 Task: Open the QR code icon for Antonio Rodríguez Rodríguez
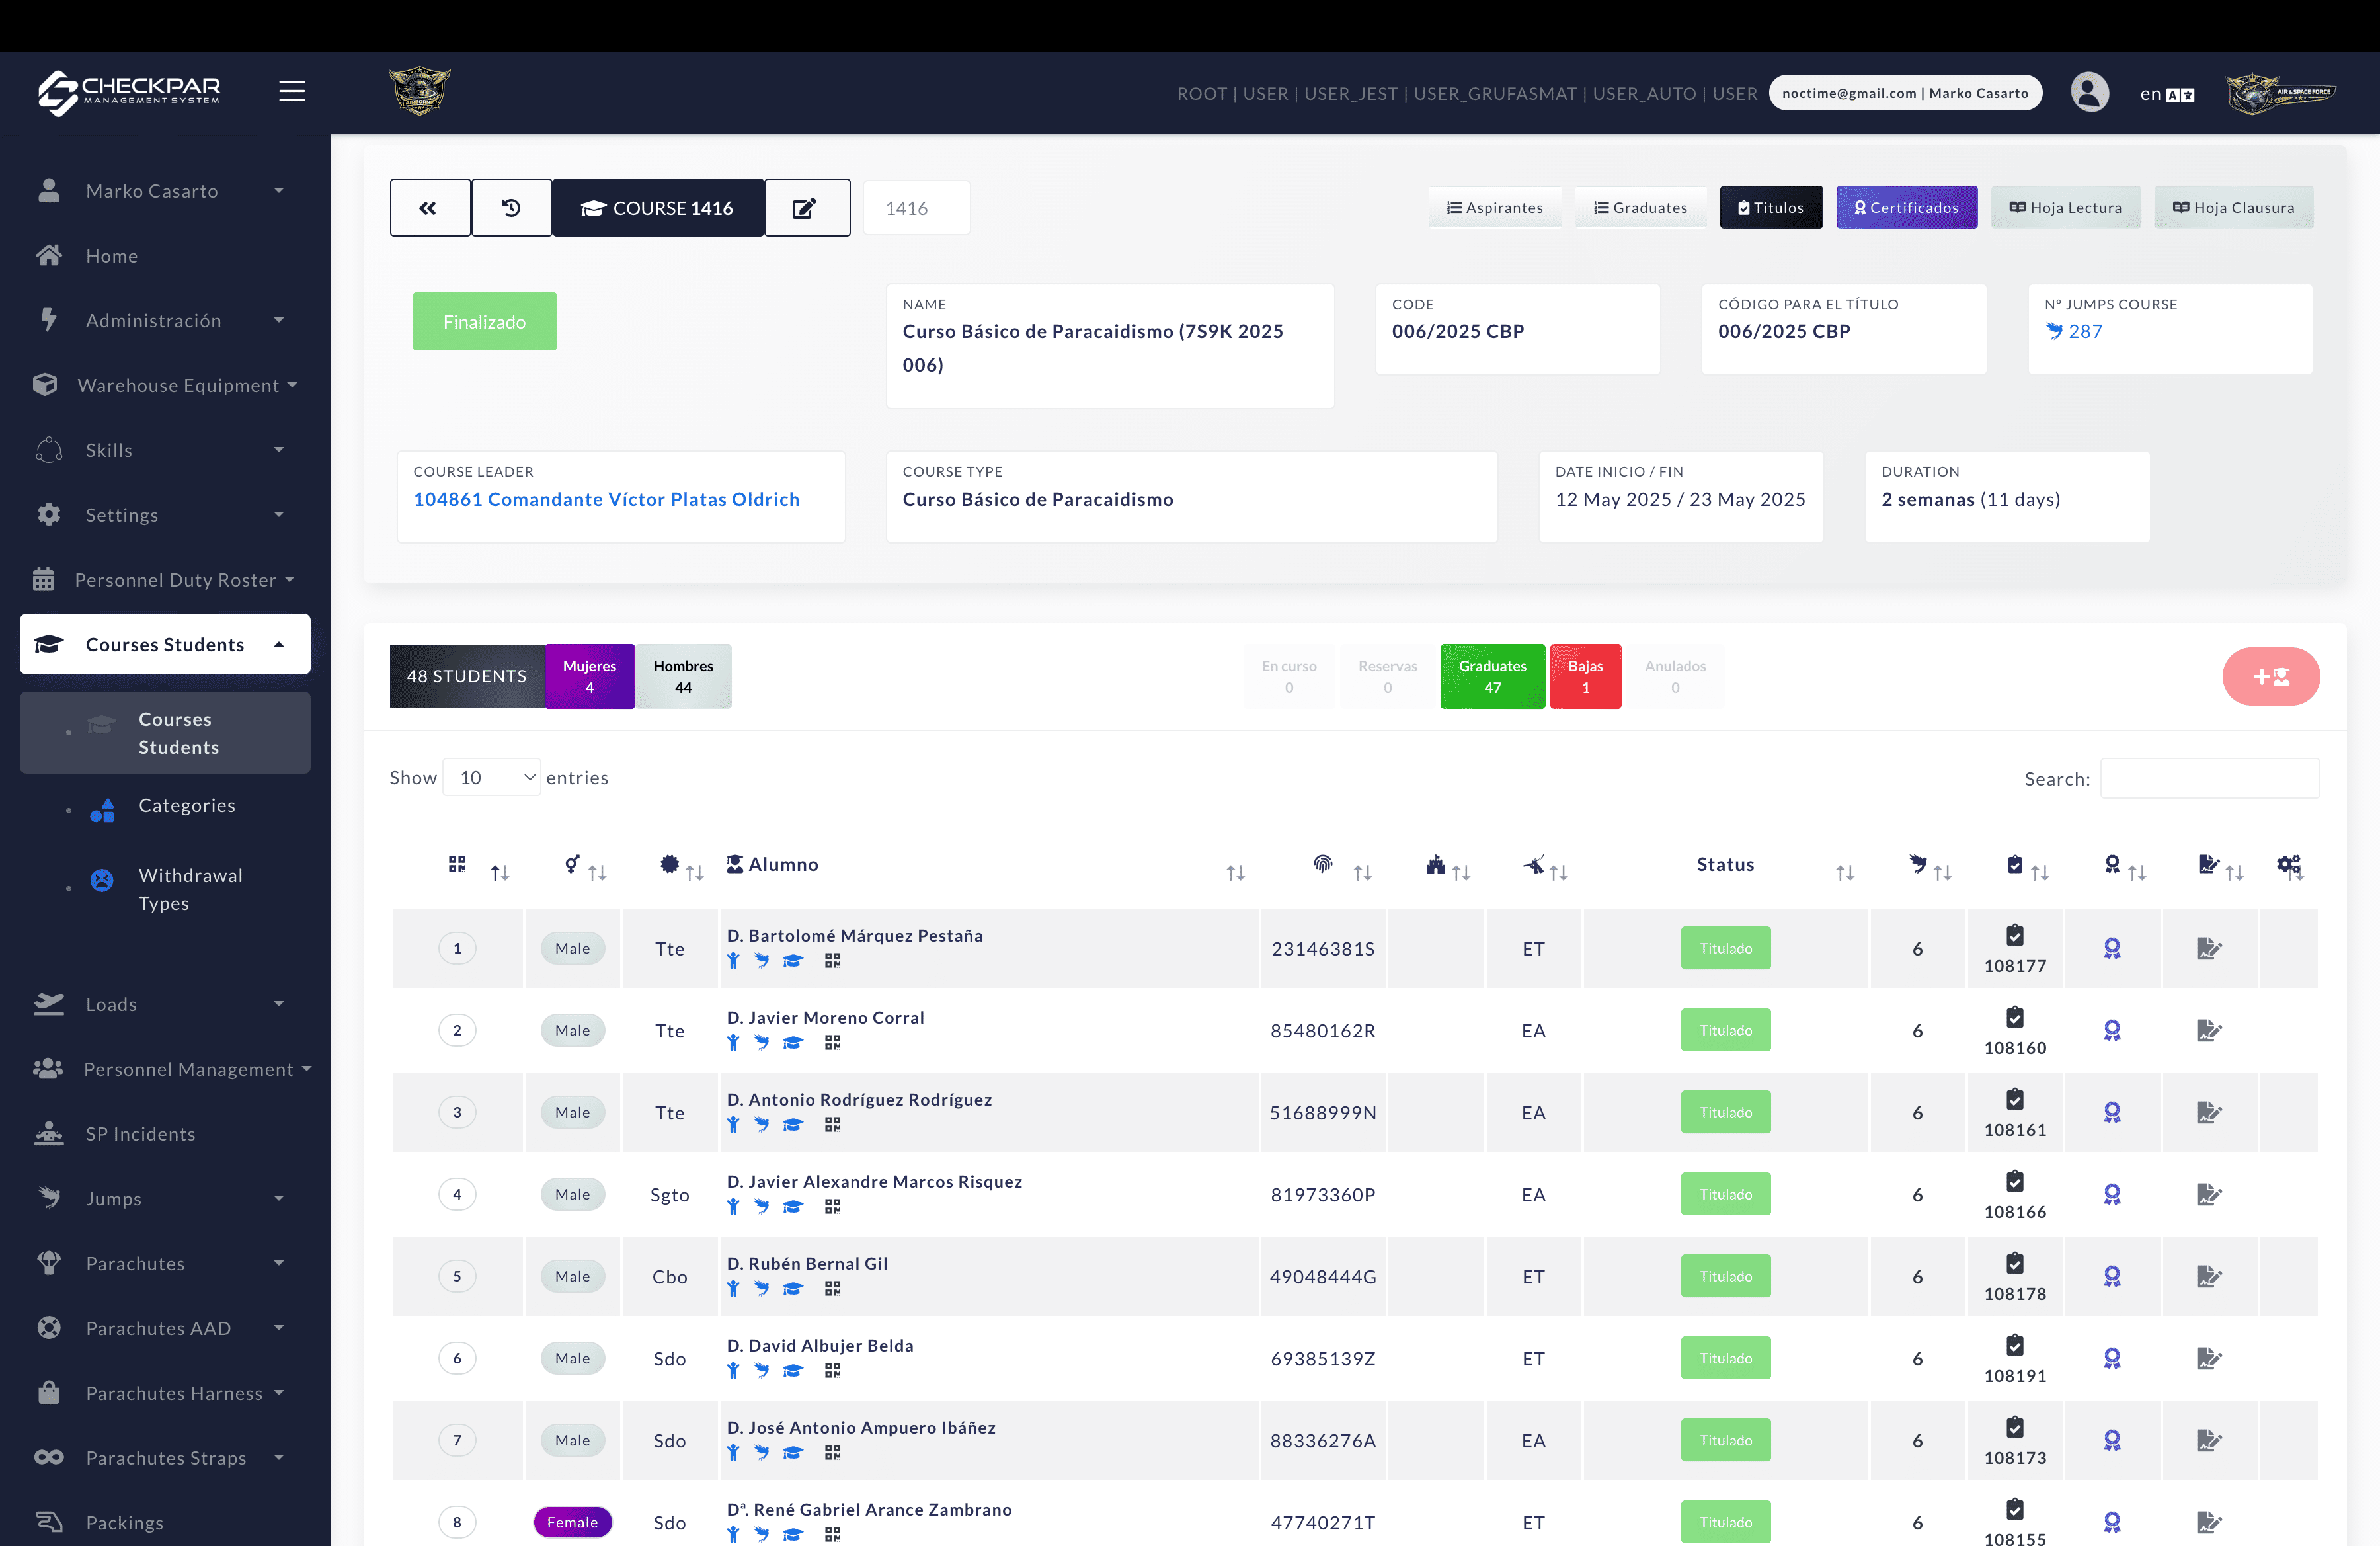pos(833,1125)
